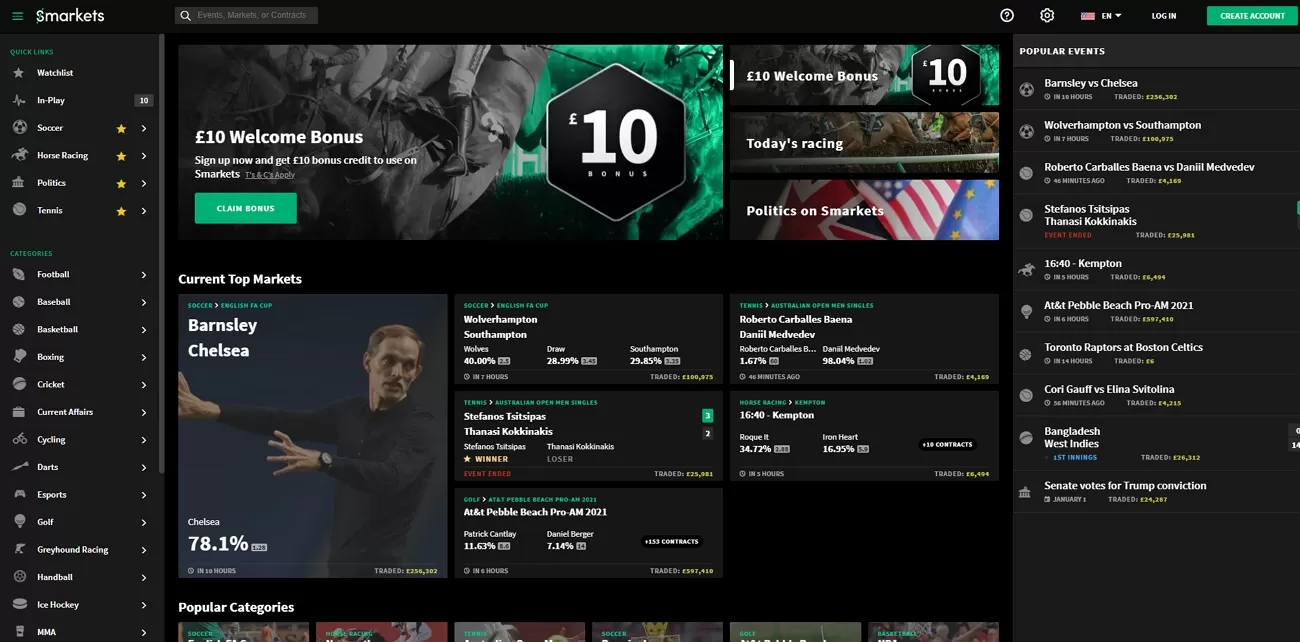Expand the Baseball category chevron
1300x642 pixels.
(144, 302)
